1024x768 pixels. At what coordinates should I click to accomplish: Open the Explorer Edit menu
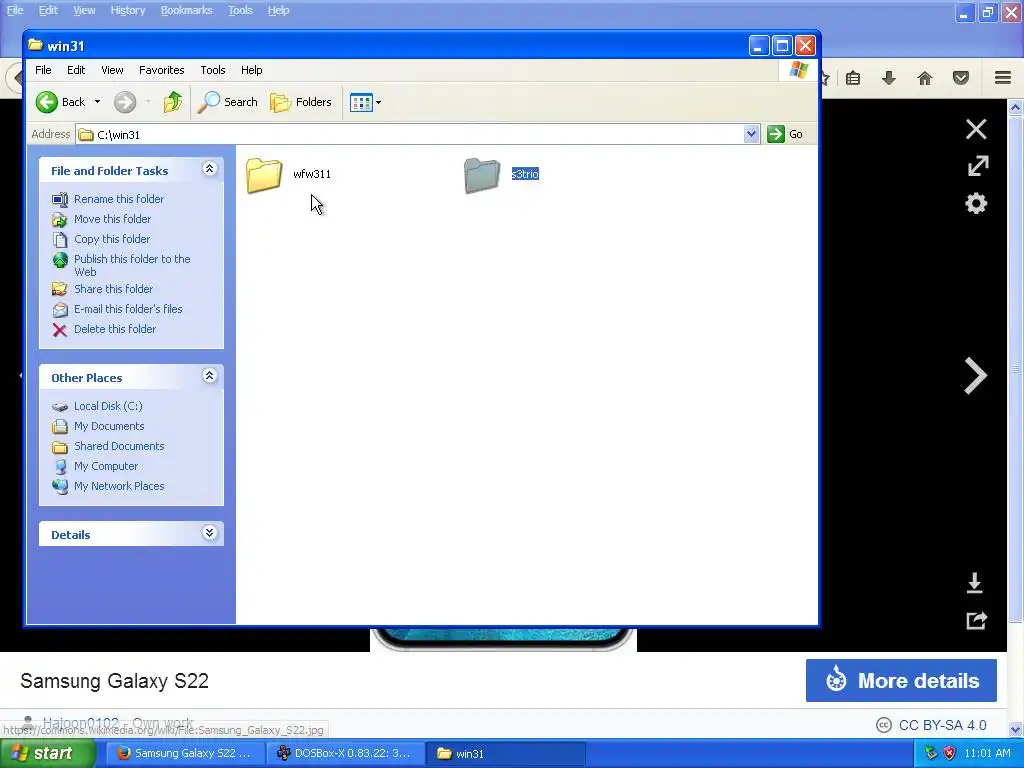pyautogui.click(x=76, y=70)
